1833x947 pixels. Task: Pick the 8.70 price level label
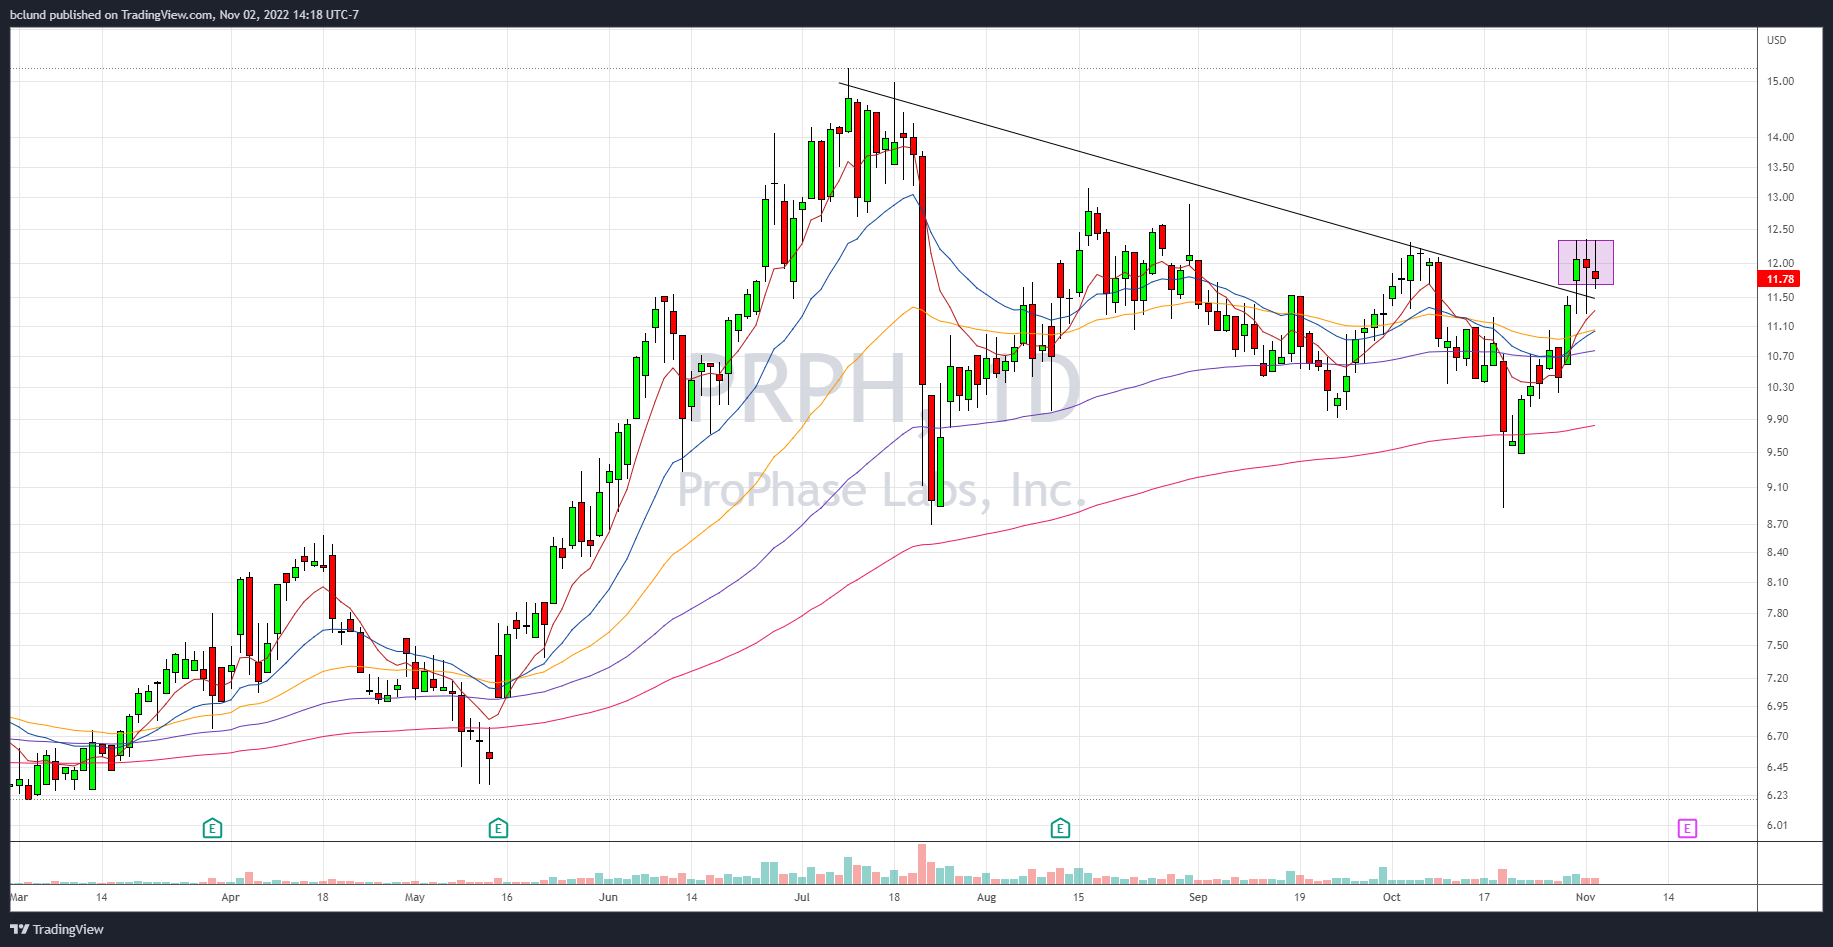click(x=1778, y=524)
